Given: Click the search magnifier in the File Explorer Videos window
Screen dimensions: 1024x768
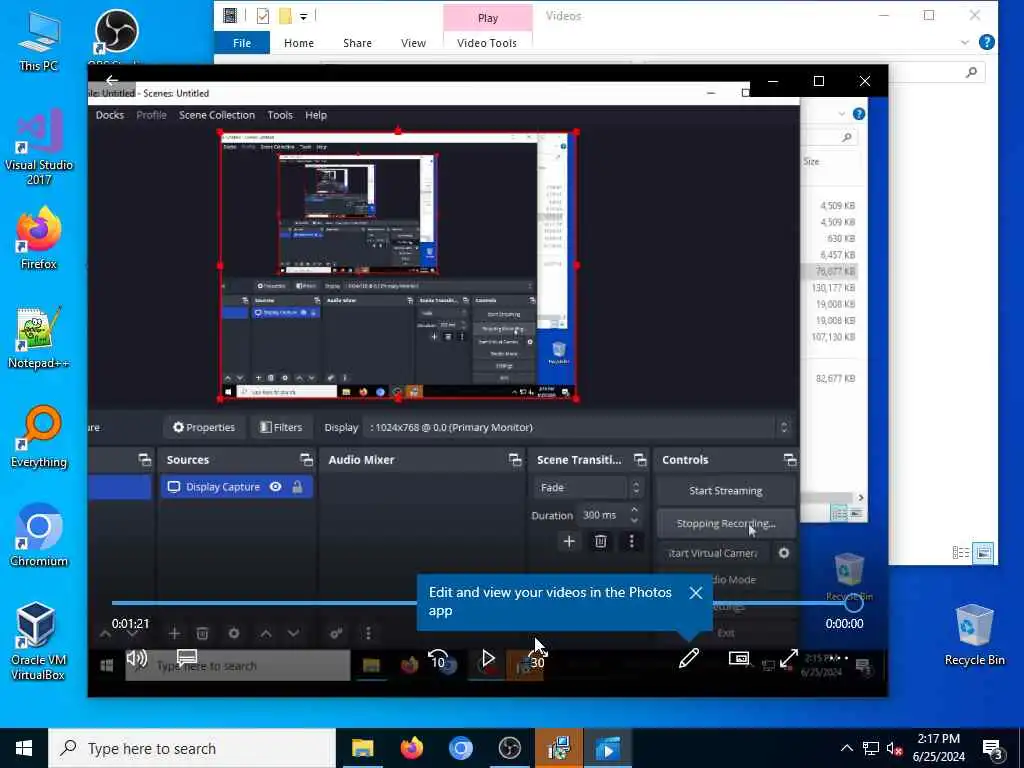Looking at the screenshot, I should point(972,72).
